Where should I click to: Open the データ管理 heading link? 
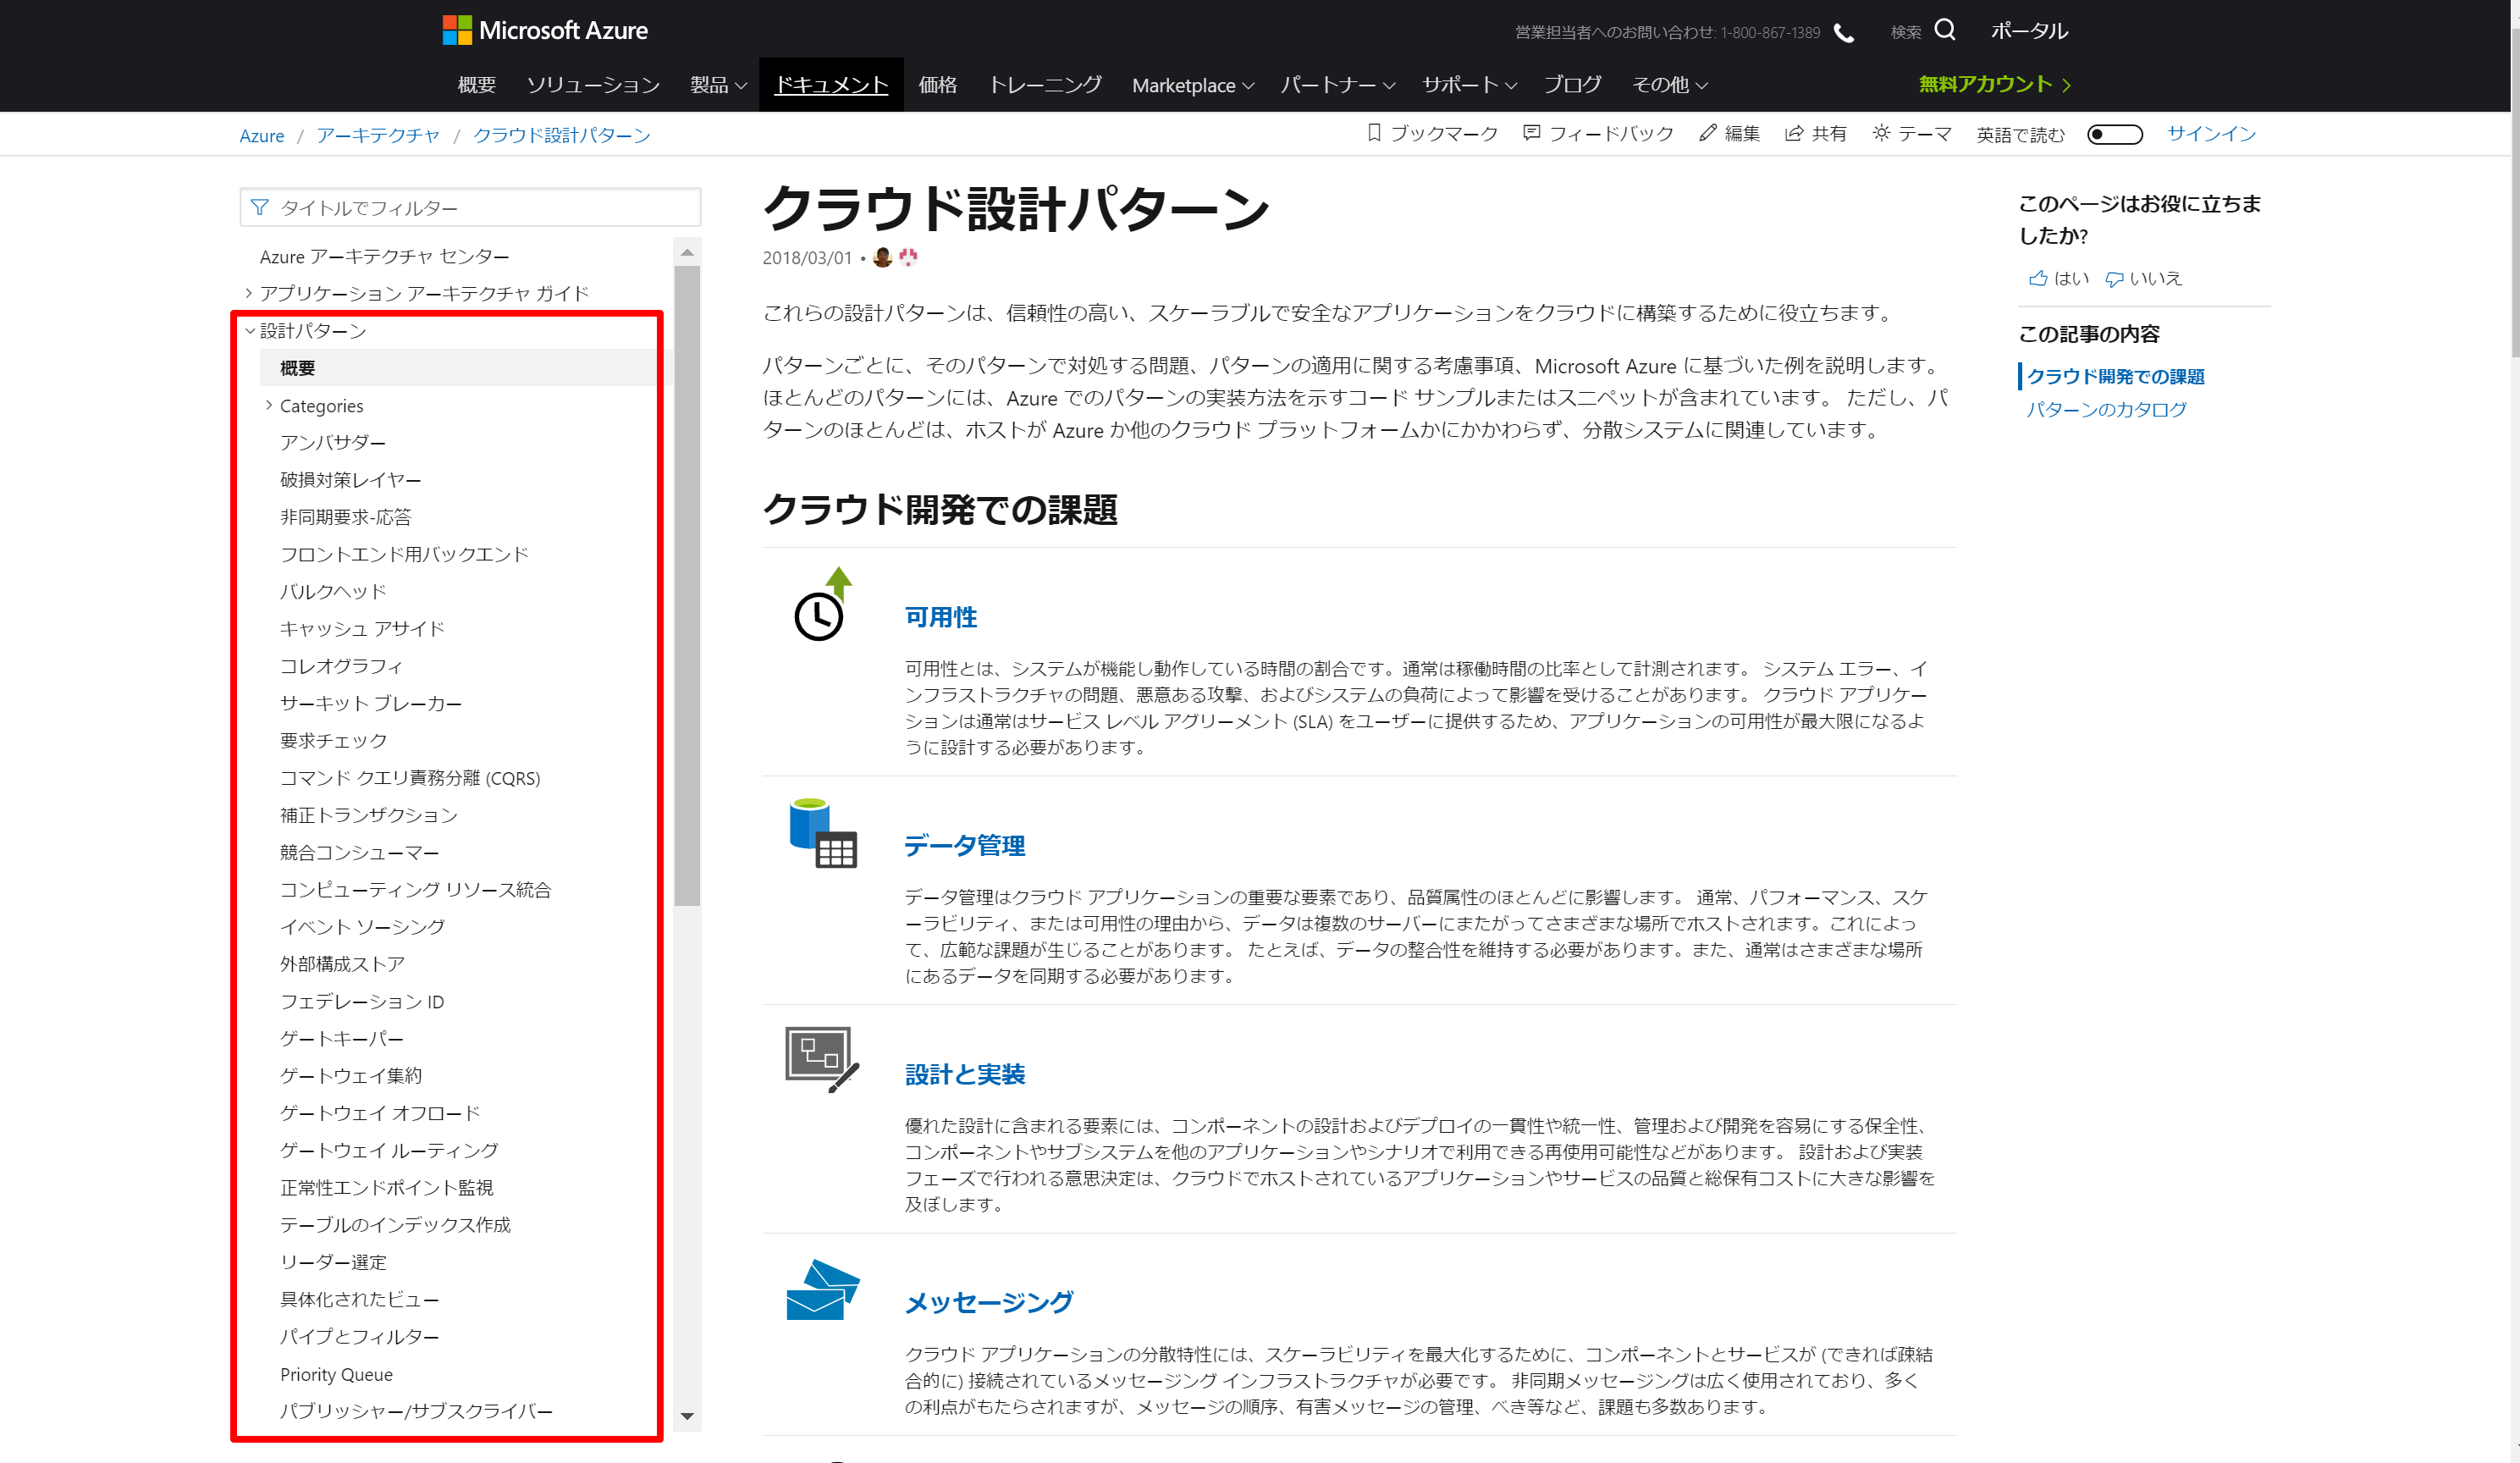click(964, 845)
